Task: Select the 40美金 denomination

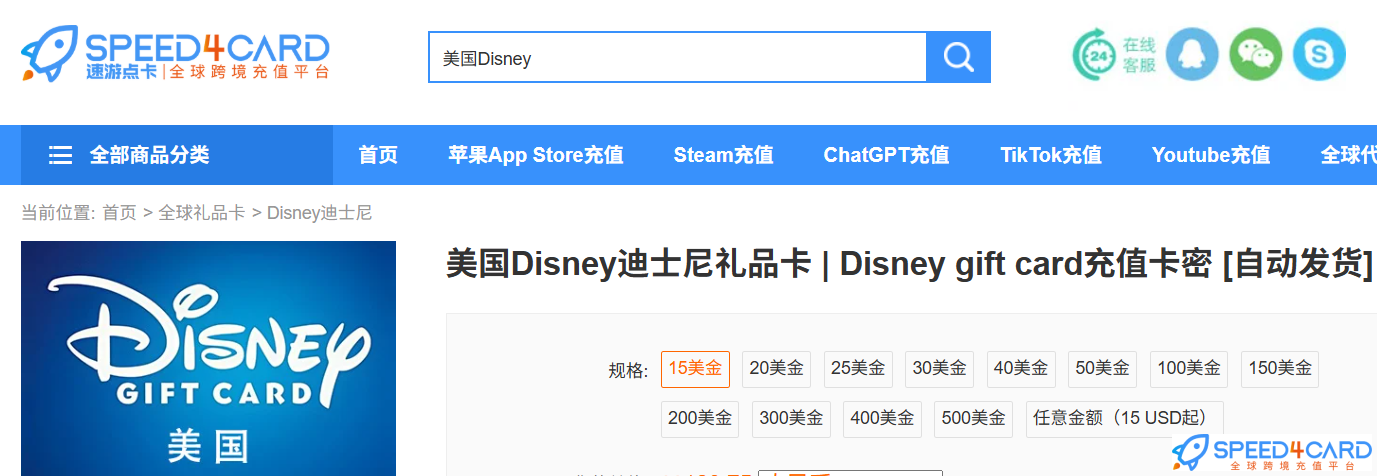Action: click(1021, 369)
